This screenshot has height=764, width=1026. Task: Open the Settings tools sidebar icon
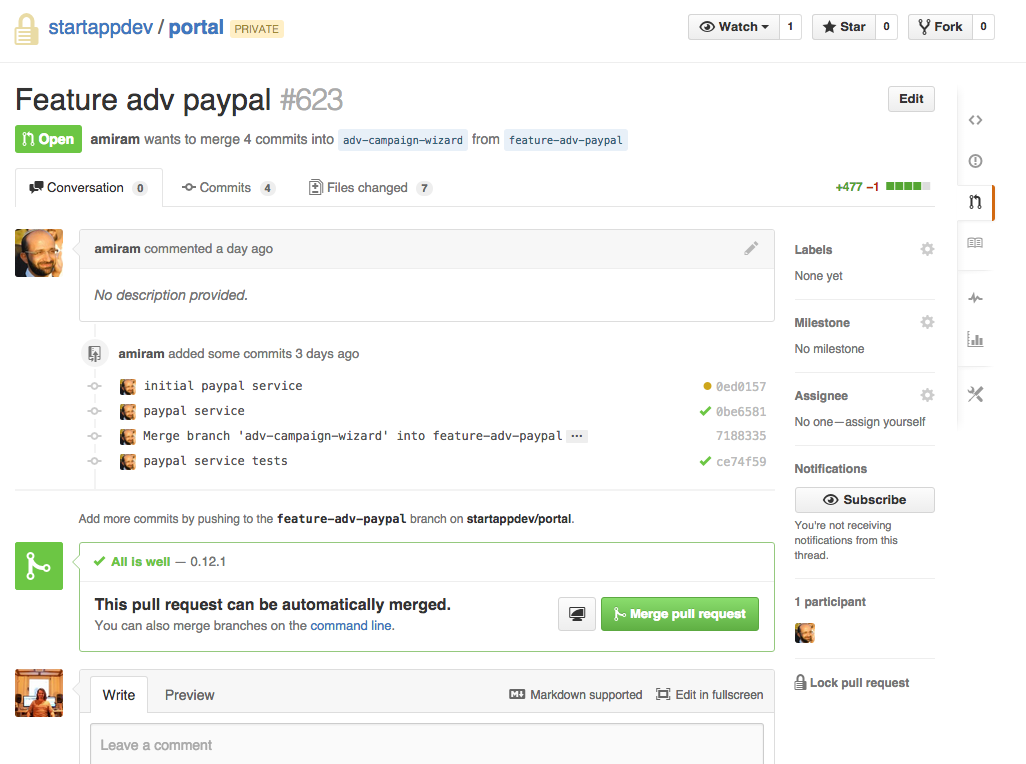[x=975, y=394]
